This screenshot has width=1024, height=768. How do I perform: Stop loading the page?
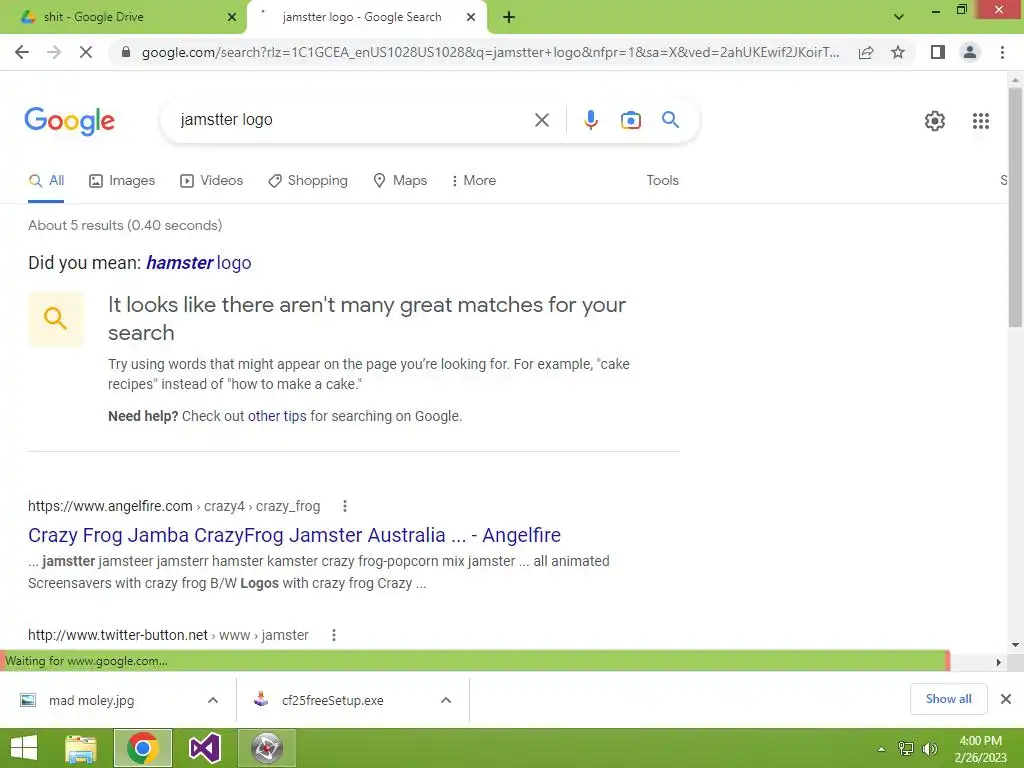[x=86, y=52]
